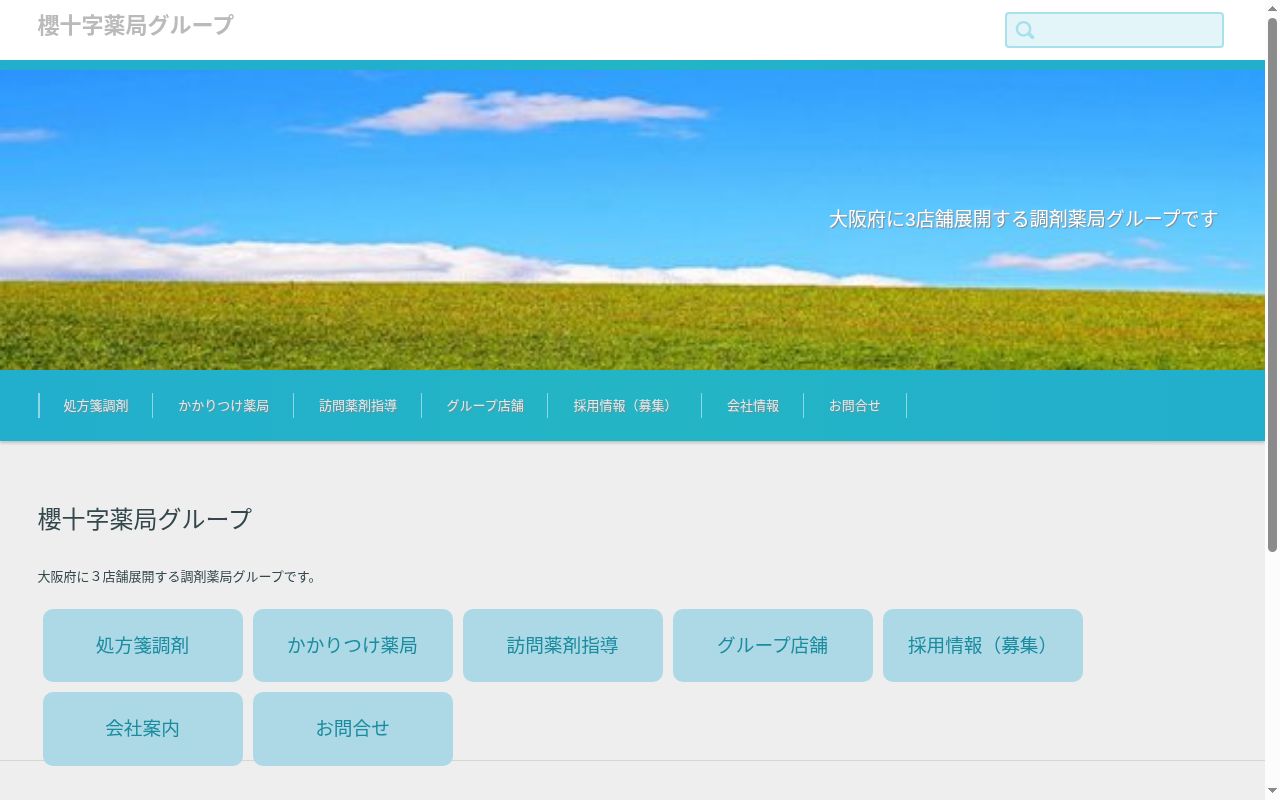Open the 櫻十字薬局グループ site title link
Image resolution: width=1280 pixels, height=800 pixels.
tap(135, 25)
